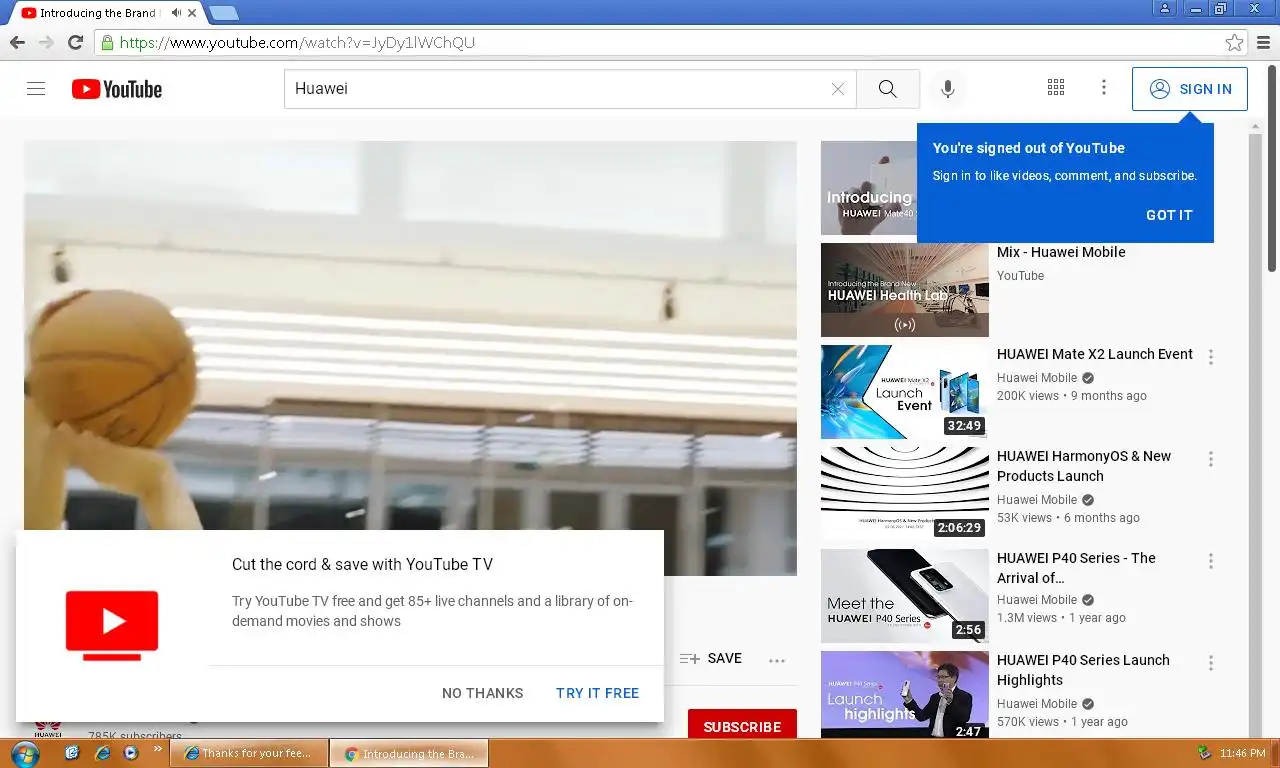
Task: Click the Huawei Mobile channel under Mate X2
Action: (x=1037, y=378)
